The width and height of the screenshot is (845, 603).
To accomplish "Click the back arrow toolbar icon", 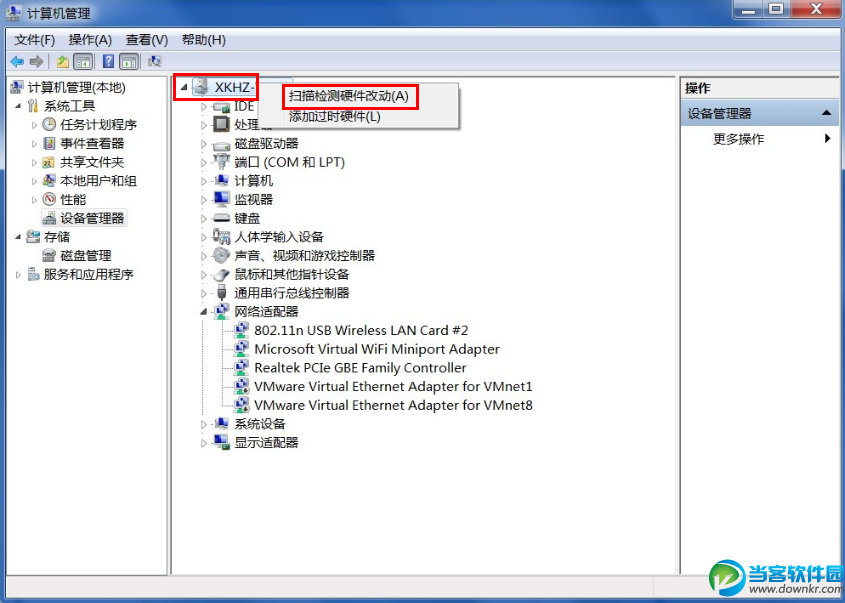I will (17, 61).
